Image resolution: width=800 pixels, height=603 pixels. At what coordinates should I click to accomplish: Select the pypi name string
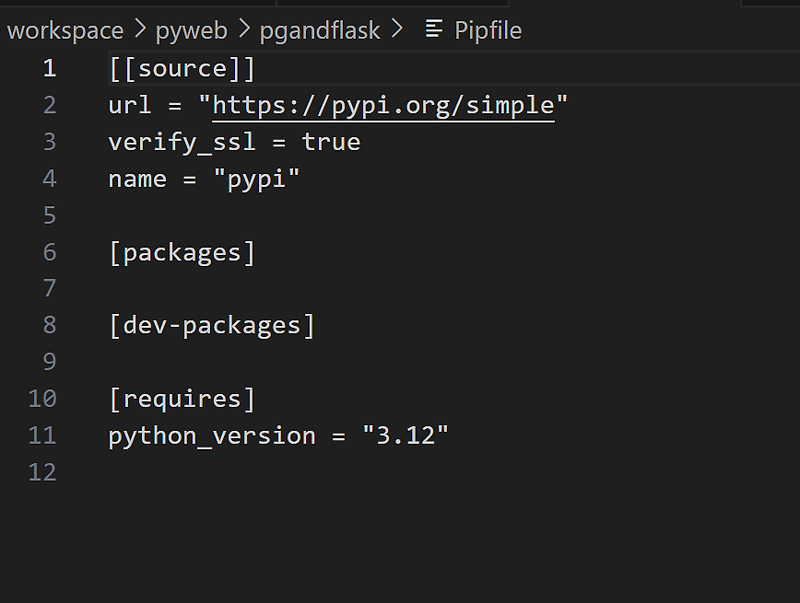[x=256, y=178]
